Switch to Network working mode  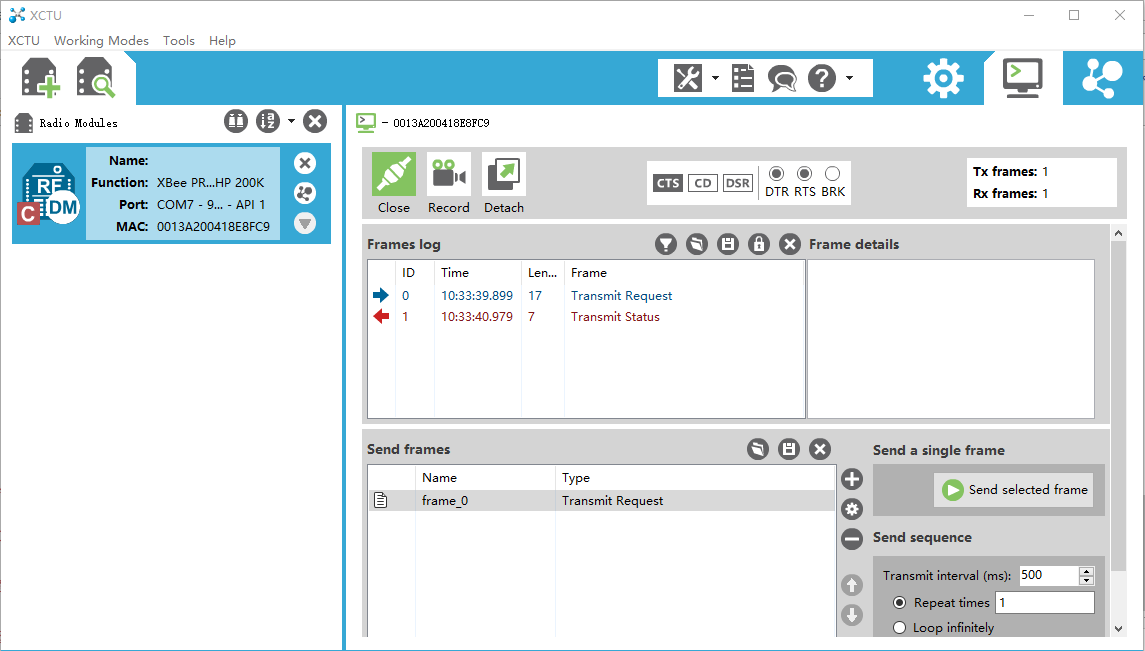pyautogui.click(x=1102, y=78)
